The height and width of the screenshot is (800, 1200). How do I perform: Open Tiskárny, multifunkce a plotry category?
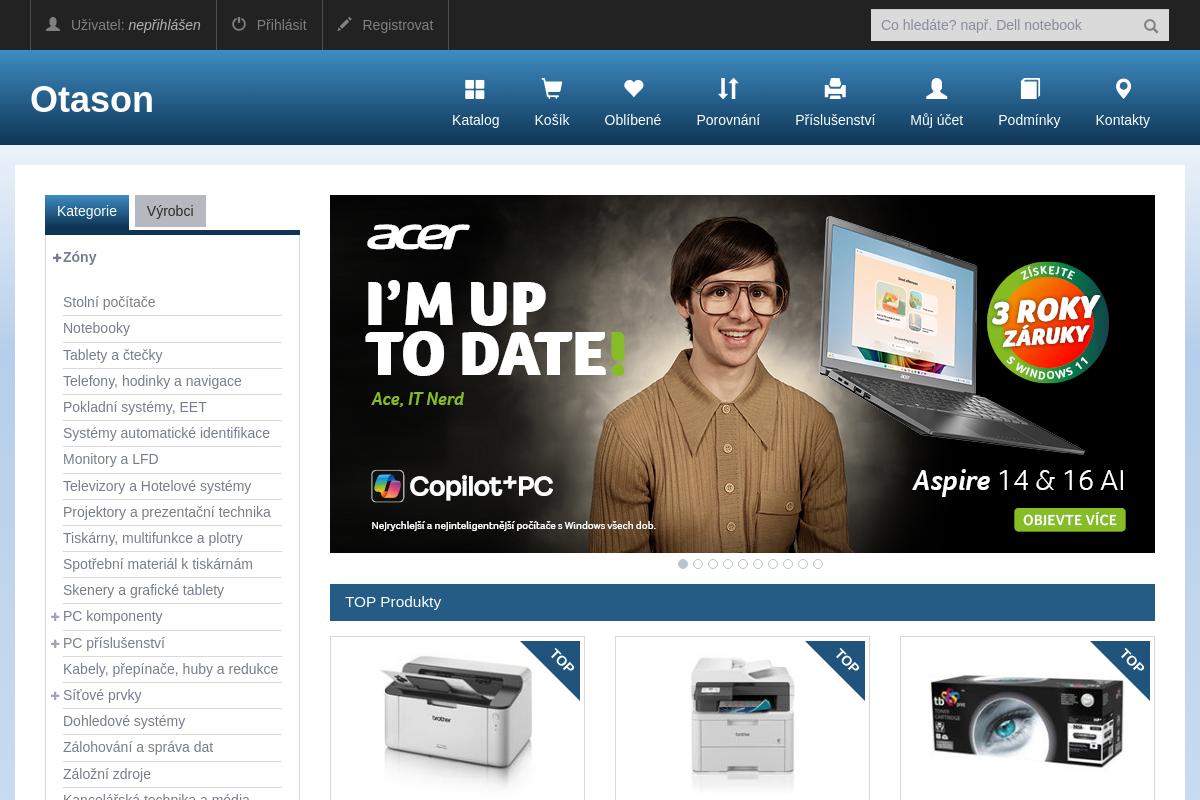tap(153, 538)
